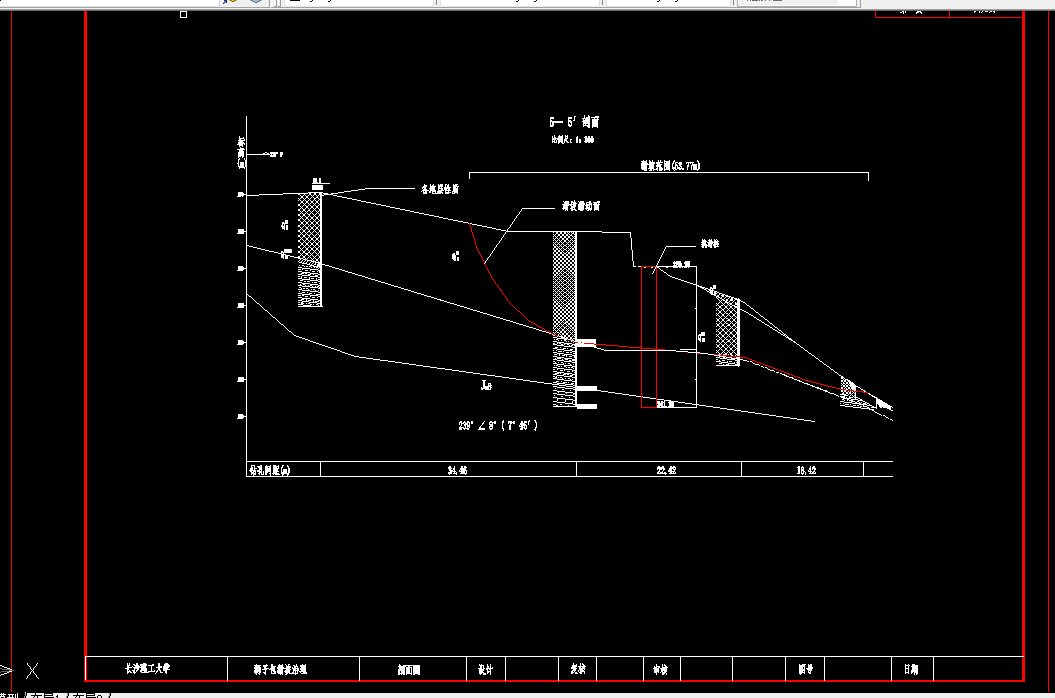This screenshot has width=1055, height=698.
Task: Select the red anti-slide pile rectangle
Action: (649, 337)
